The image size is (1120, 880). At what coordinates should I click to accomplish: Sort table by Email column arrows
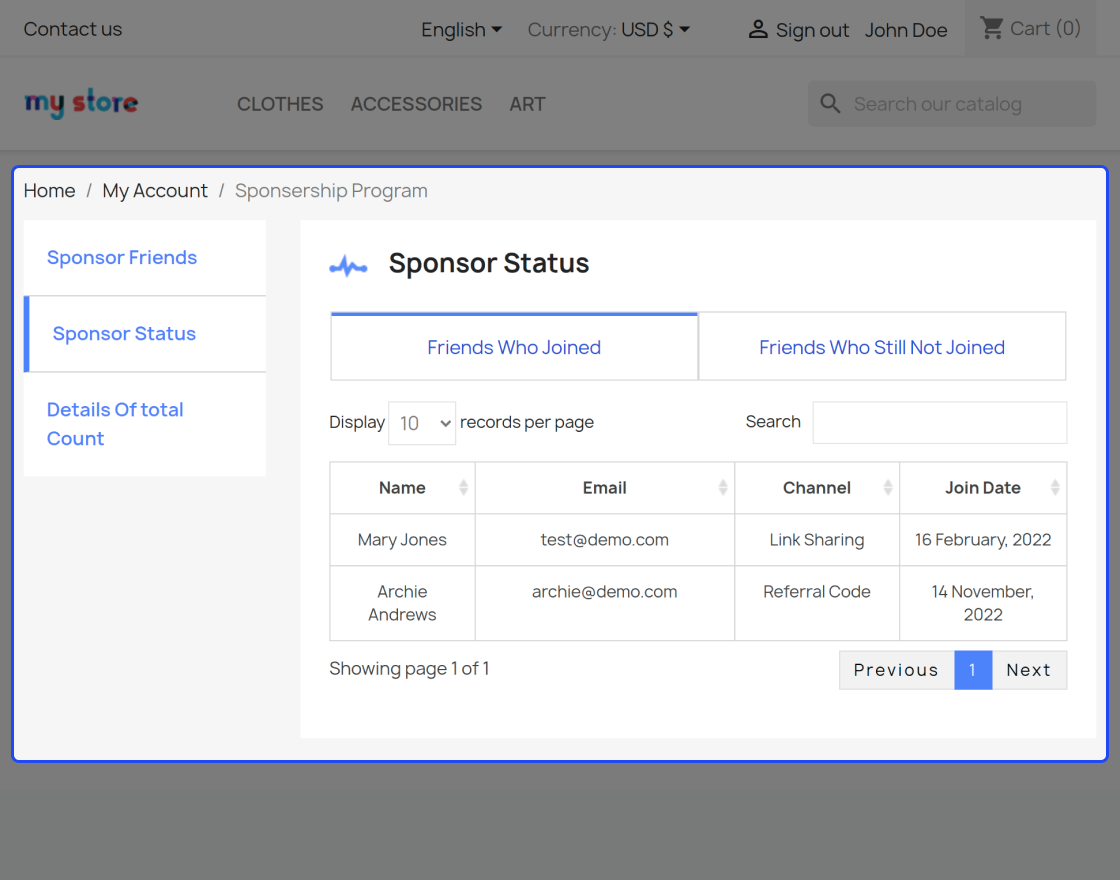(x=723, y=488)
